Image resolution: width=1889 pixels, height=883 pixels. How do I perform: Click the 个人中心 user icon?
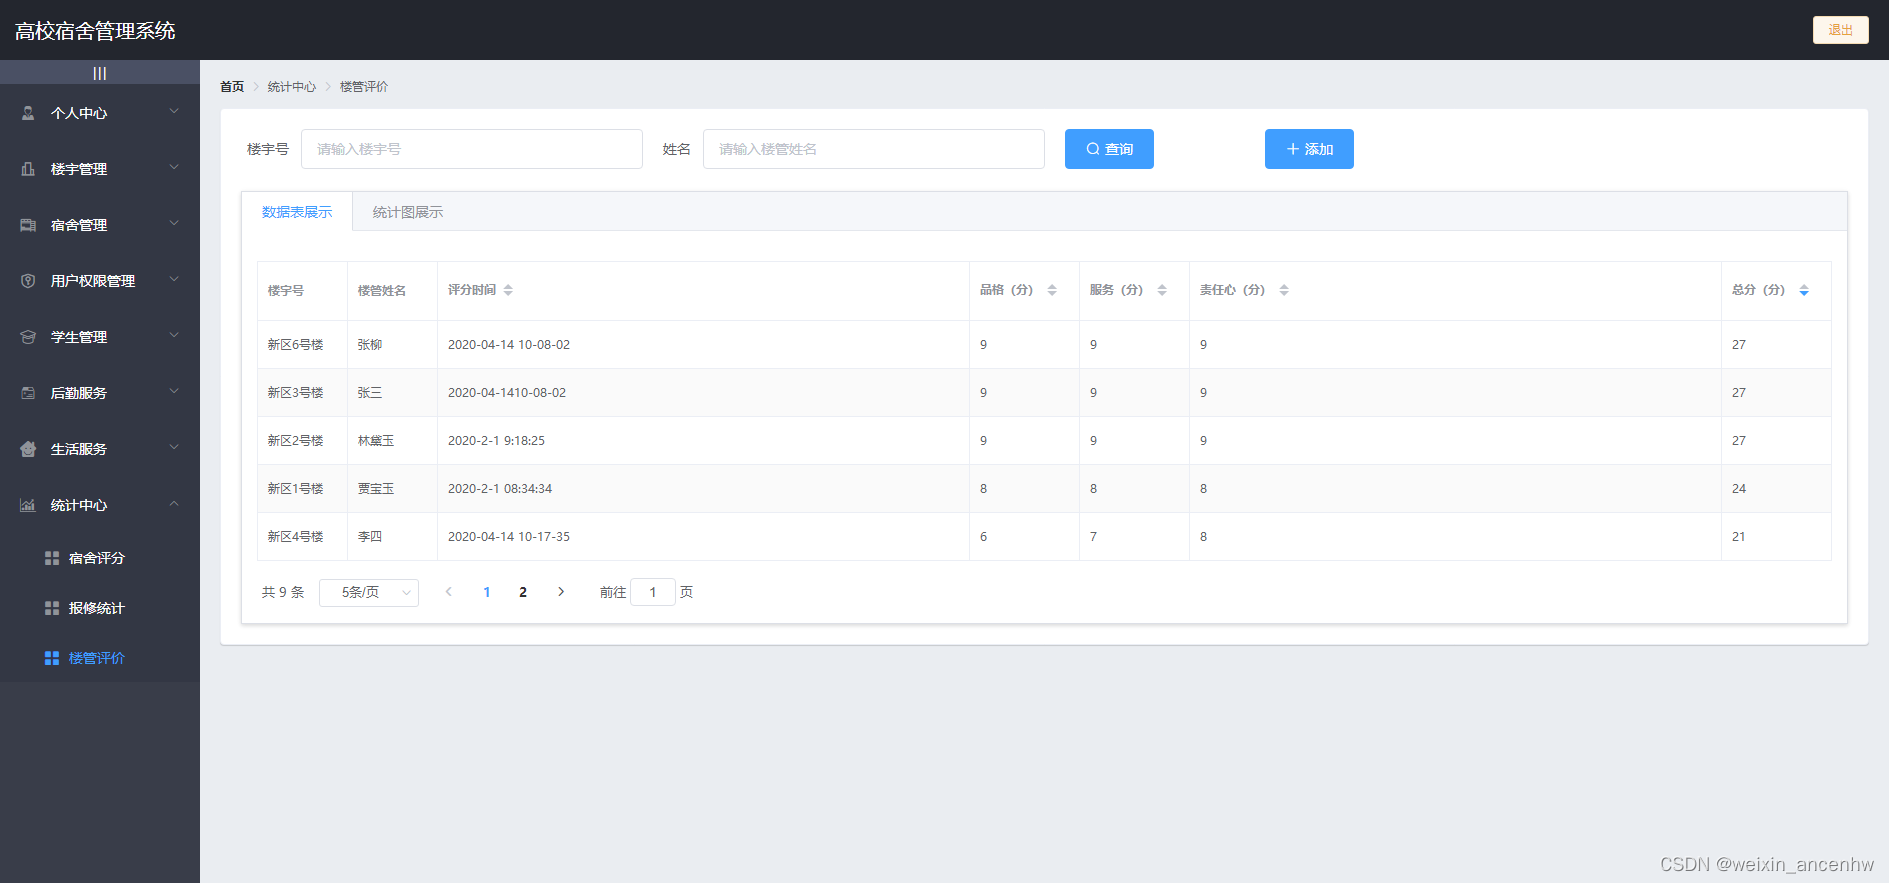point(28,113)
